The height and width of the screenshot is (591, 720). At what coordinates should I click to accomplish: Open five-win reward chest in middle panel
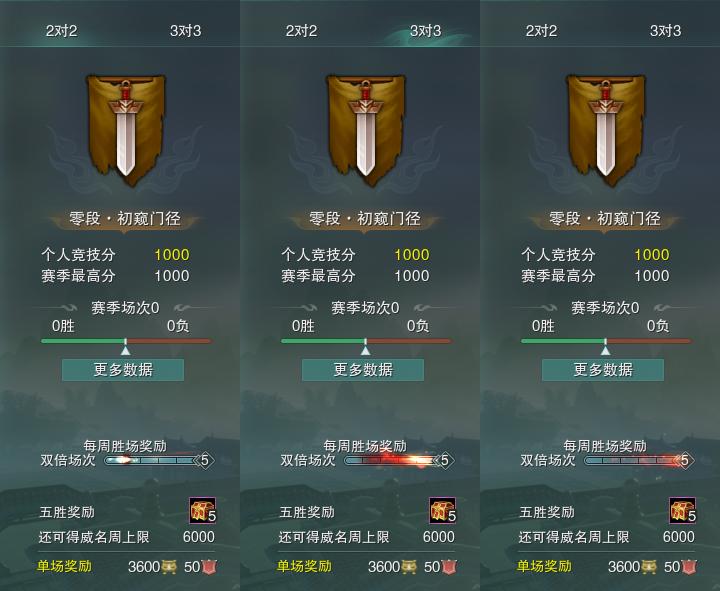pyautogui.click(x=443, y=511)
